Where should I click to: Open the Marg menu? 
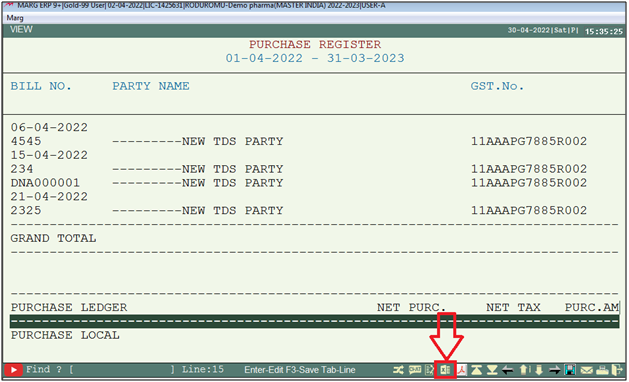[x=15, y=18]
